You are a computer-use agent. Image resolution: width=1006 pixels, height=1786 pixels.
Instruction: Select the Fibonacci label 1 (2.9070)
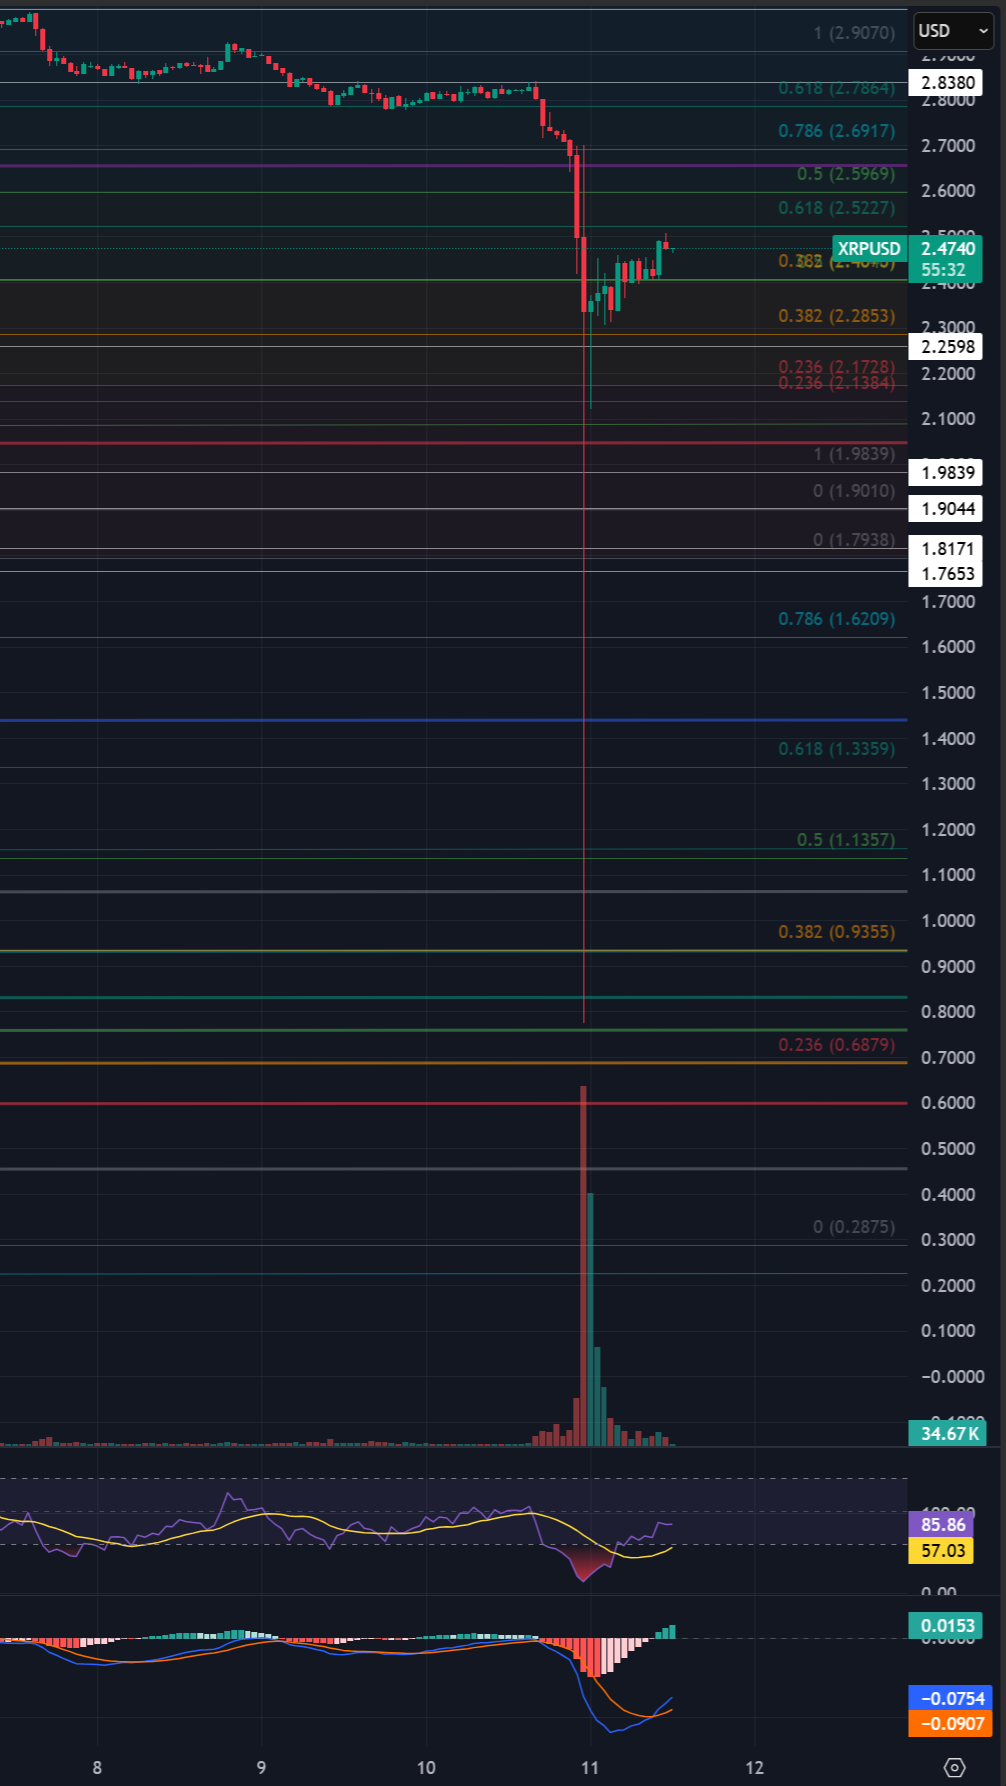(854, 33)
